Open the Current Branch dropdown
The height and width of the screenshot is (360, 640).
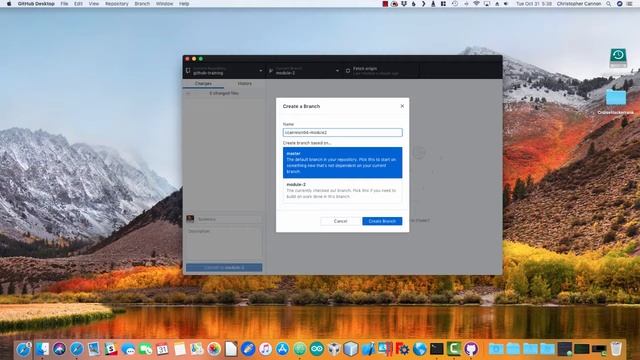[x=304, y=71]
